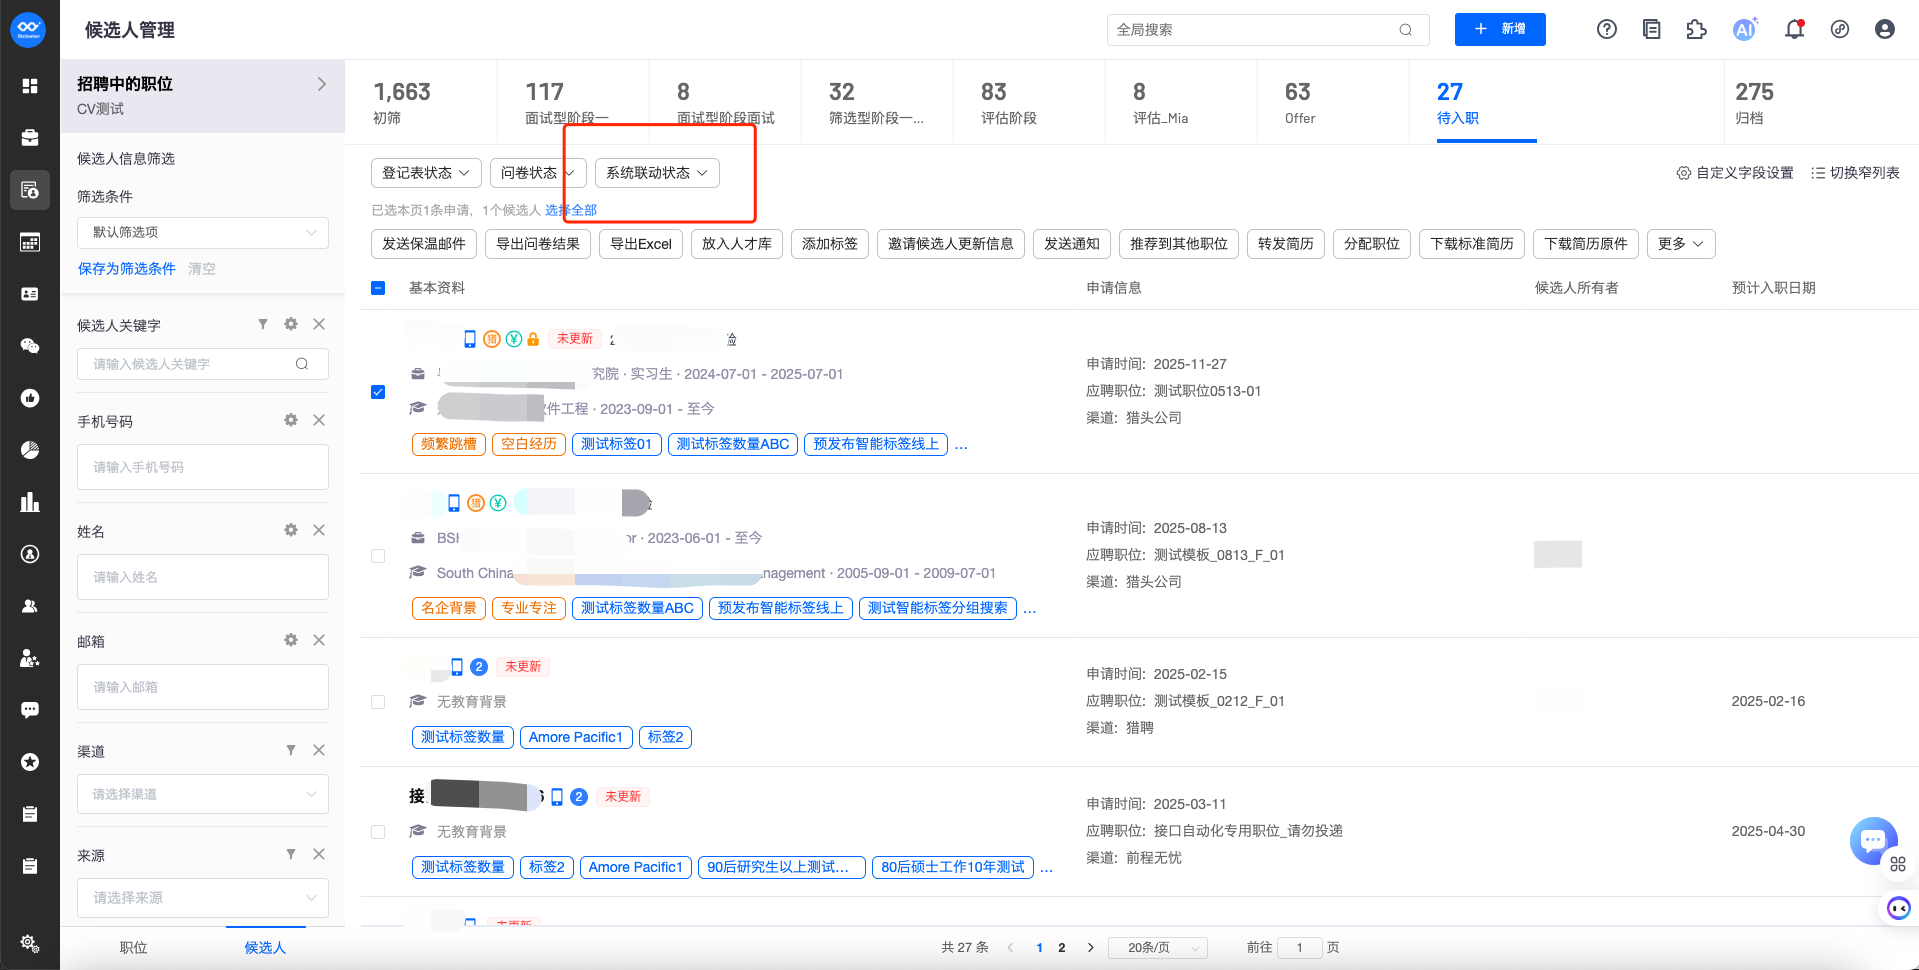Remove the 邮箱 filter with its X icon
Screen dimensions: 1919x970
click(319, 640)
